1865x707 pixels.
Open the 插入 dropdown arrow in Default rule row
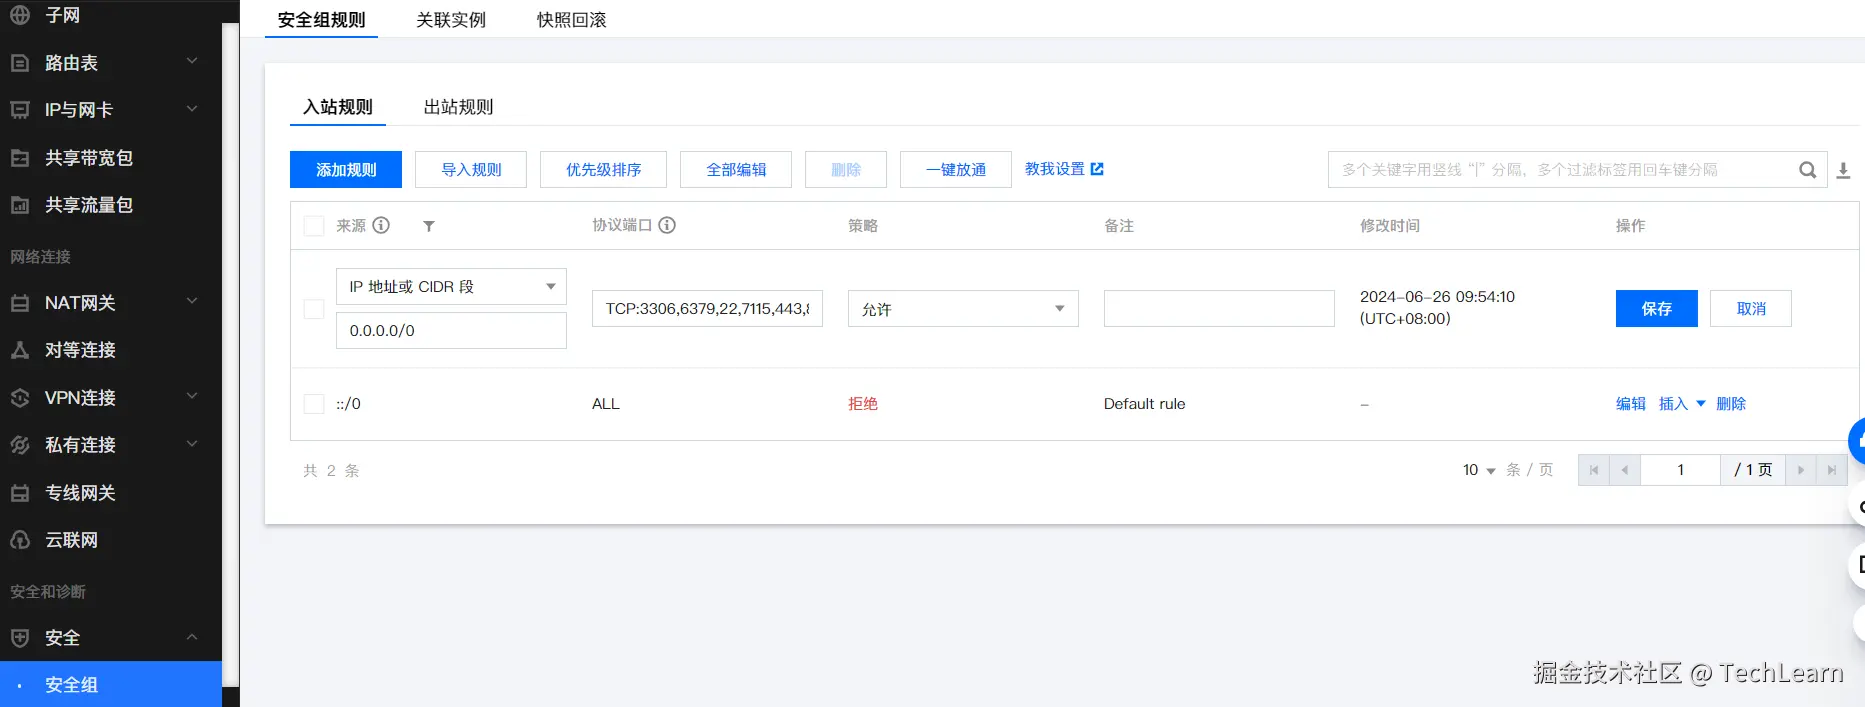click(1701, 404)
